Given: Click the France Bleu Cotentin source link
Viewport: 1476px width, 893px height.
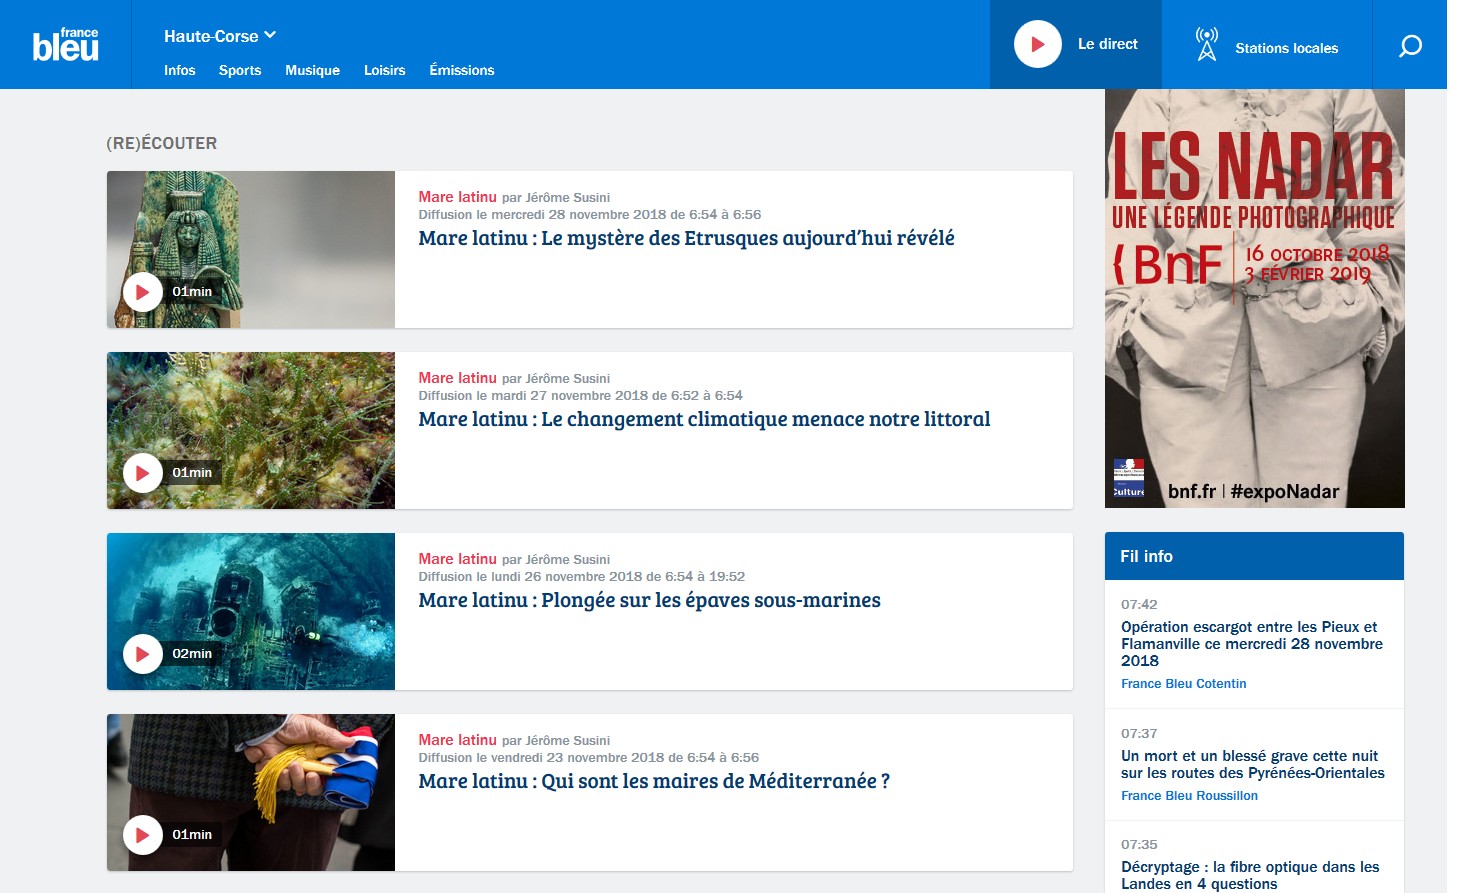Looking at the screenshot, I should tap(1183, 684).
